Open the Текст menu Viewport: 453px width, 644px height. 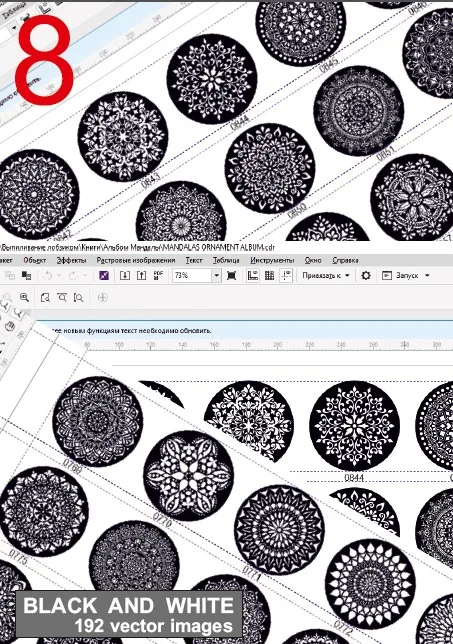194,260
